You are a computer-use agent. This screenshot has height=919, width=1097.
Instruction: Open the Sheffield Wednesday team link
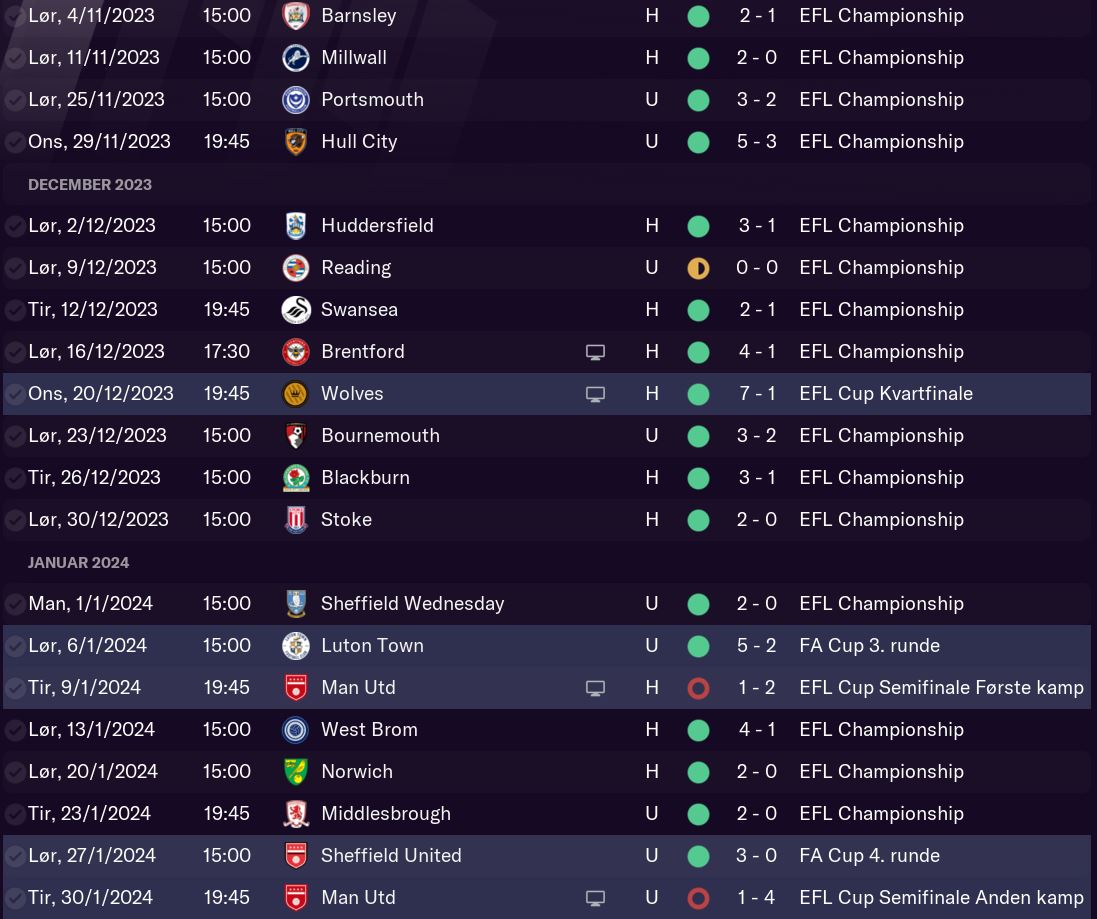click(x=412, y=604)
